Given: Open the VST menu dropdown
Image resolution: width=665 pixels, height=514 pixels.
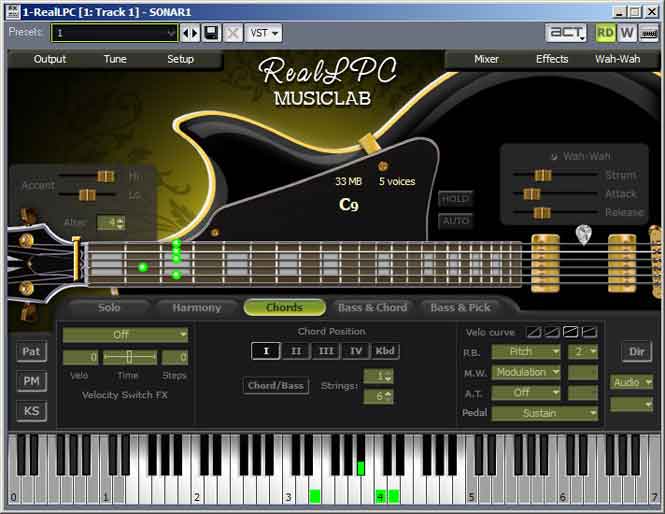Looking at the screenshot, I should click(x=263, y=33).
